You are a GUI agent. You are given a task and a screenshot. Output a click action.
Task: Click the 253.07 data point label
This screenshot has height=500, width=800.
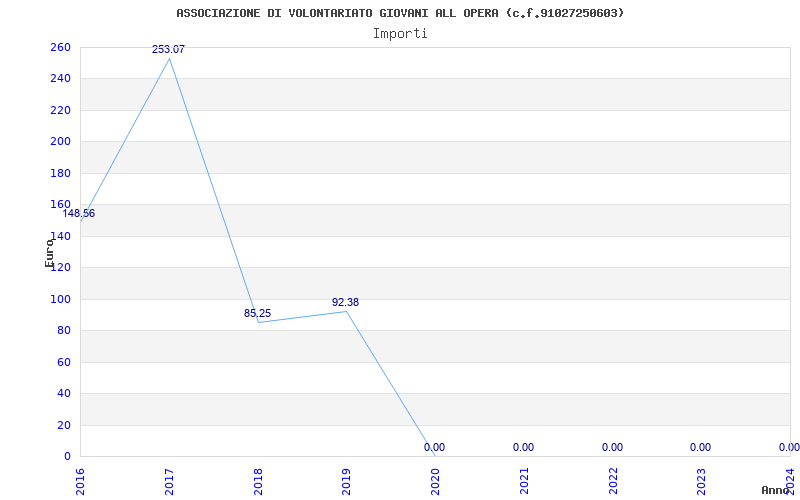click(168, 49)
